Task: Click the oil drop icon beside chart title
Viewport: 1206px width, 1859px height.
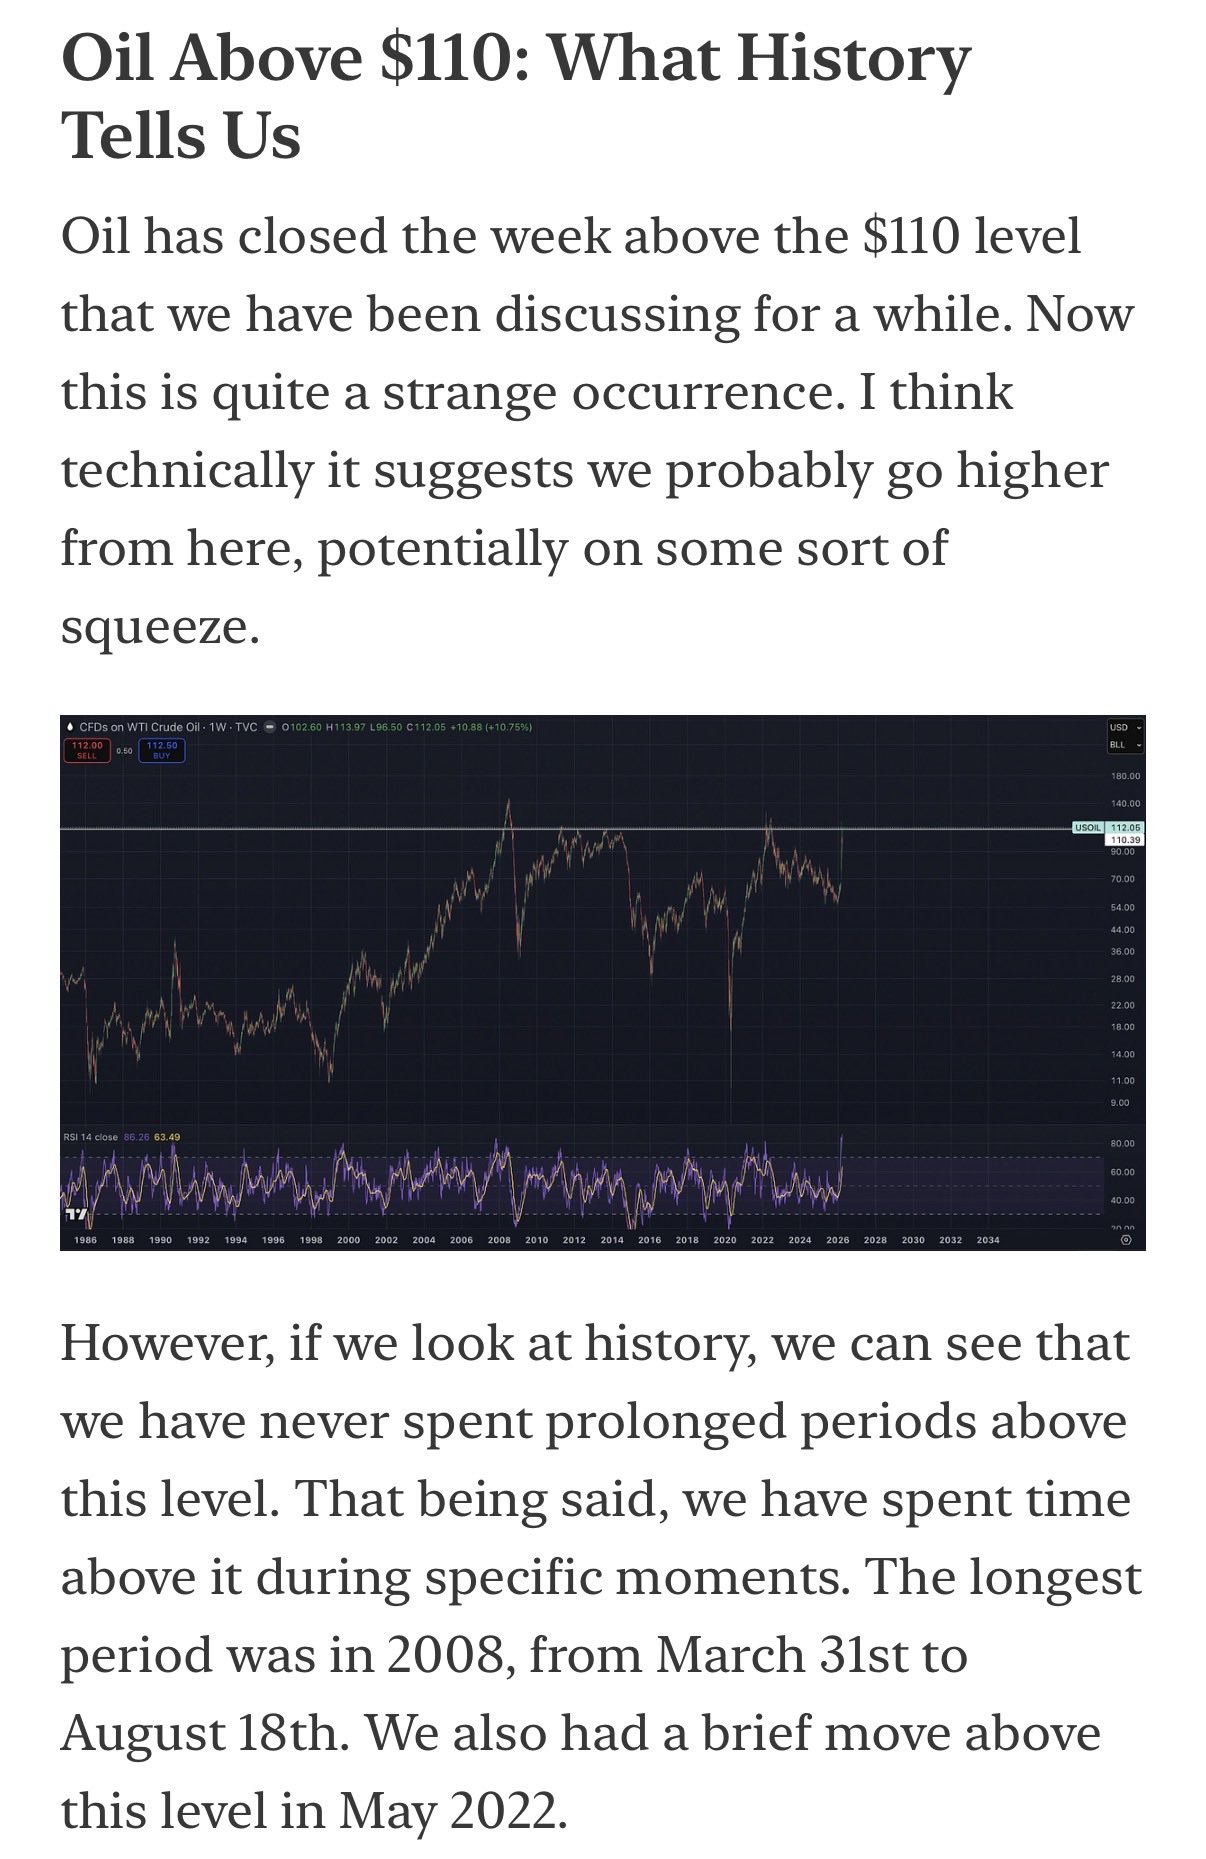Action: click(69, 727)
